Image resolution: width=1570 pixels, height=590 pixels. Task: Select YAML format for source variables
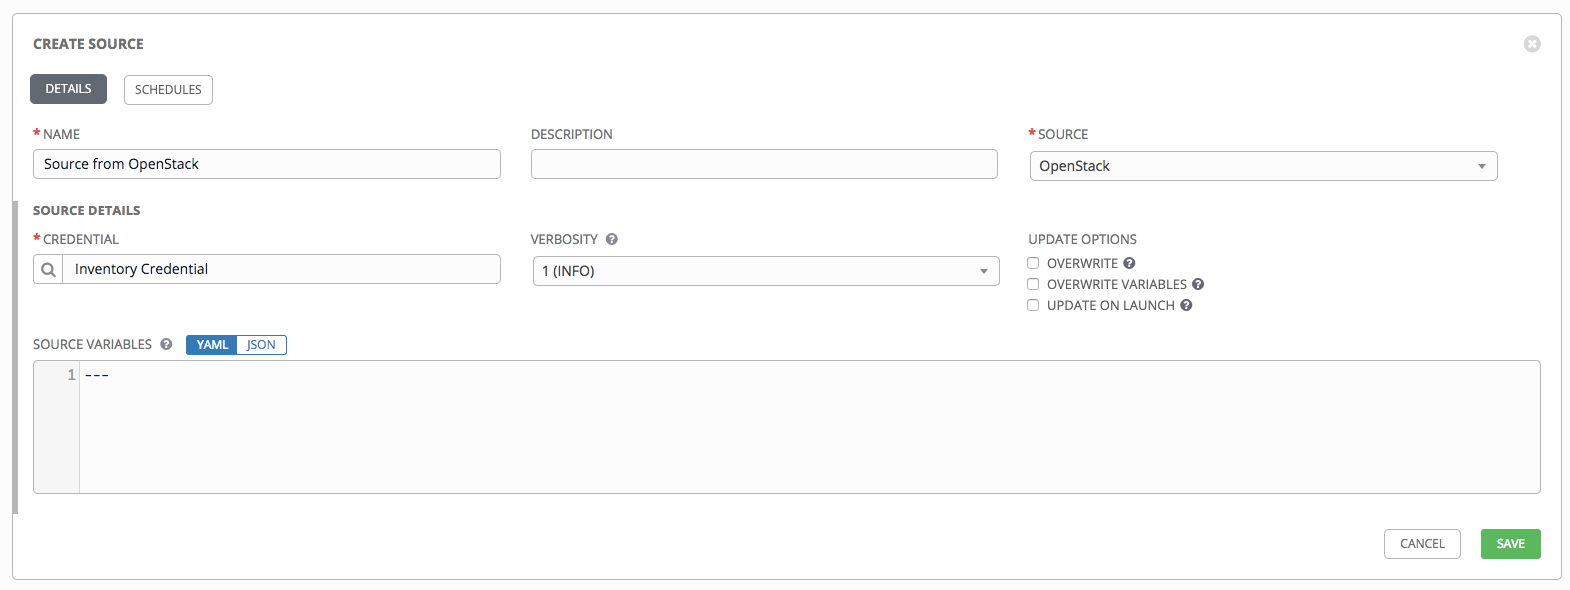click(212, 345)
